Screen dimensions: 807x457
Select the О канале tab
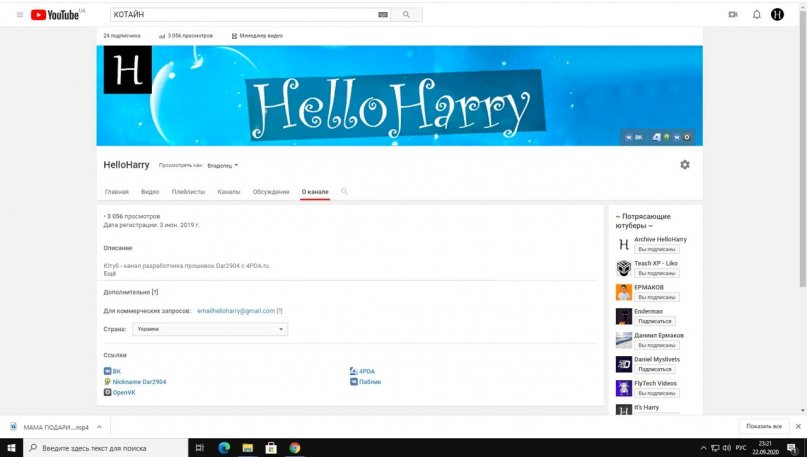[315, 192]
